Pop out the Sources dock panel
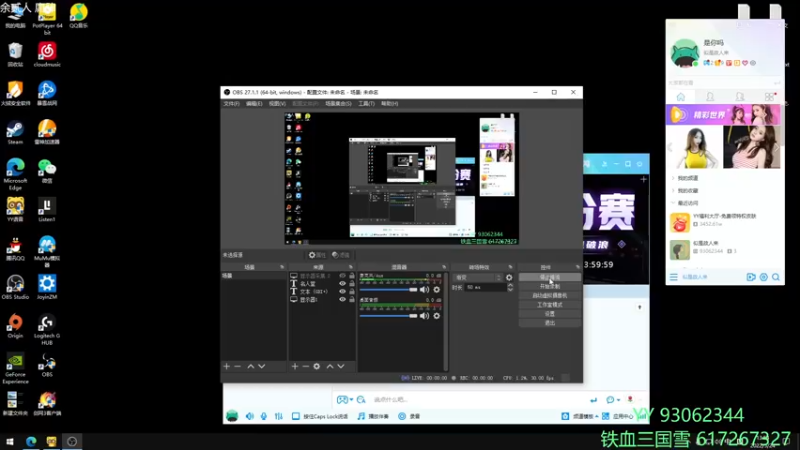 [x=351, y=267]
